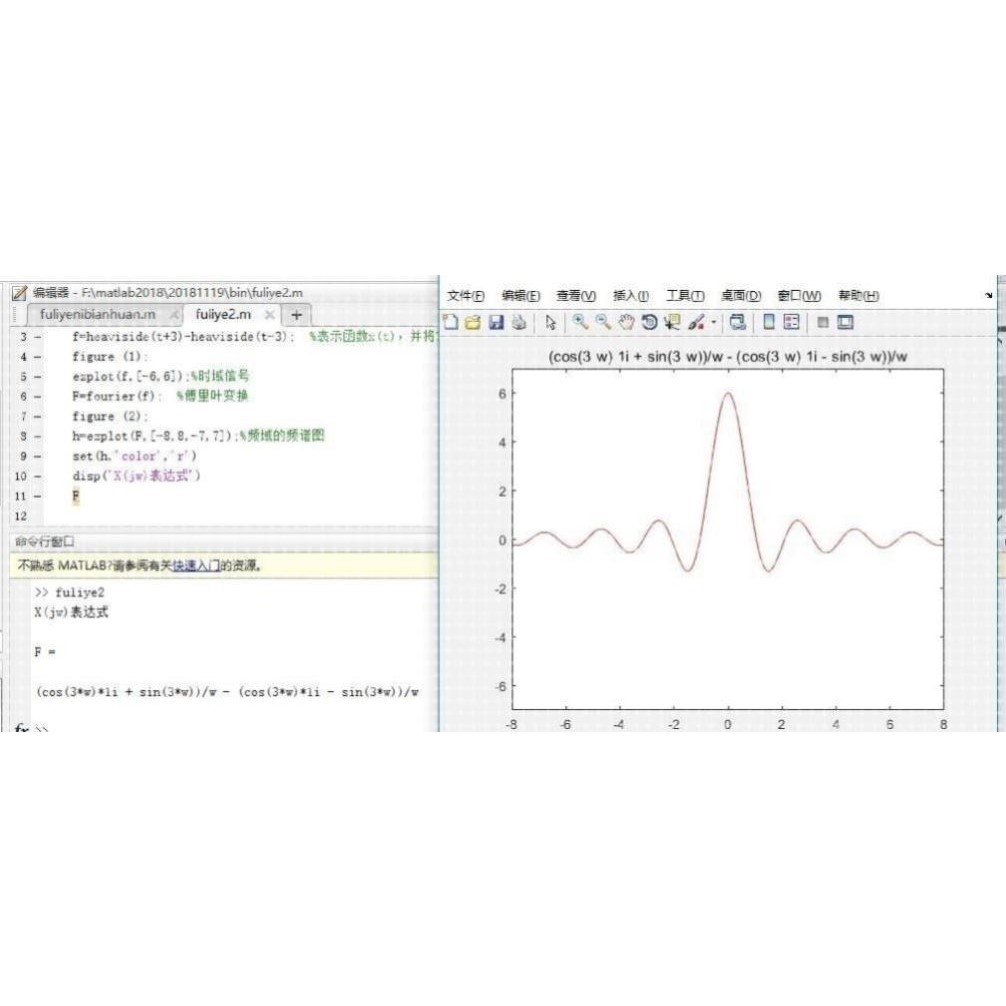Image resolution: width=1006 pixels, height=1006 pixels.
Task: Click the 命令行窗口 panel title
Action: (x=44, y=541)
